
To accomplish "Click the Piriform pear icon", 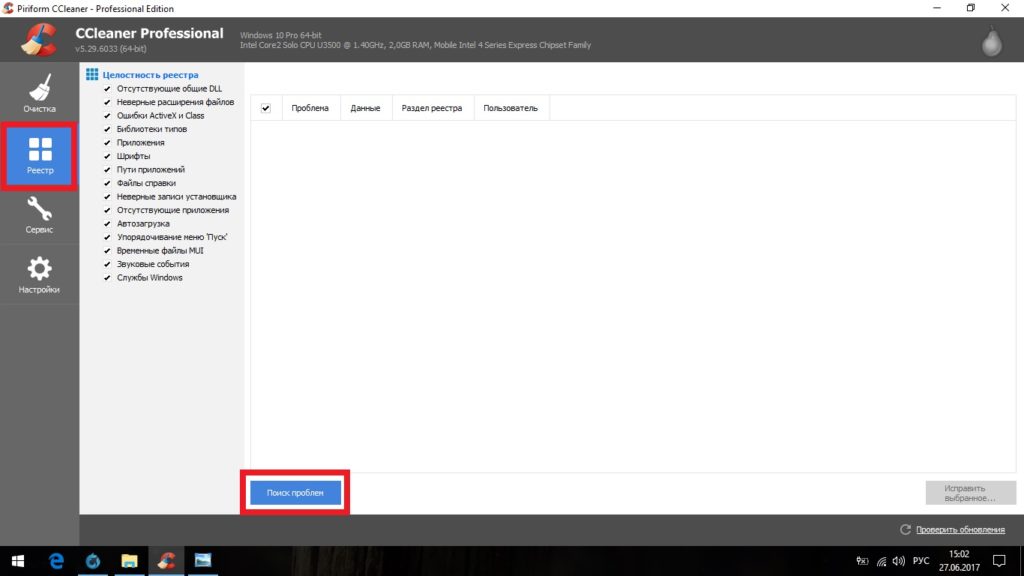I will pos(991,42).
